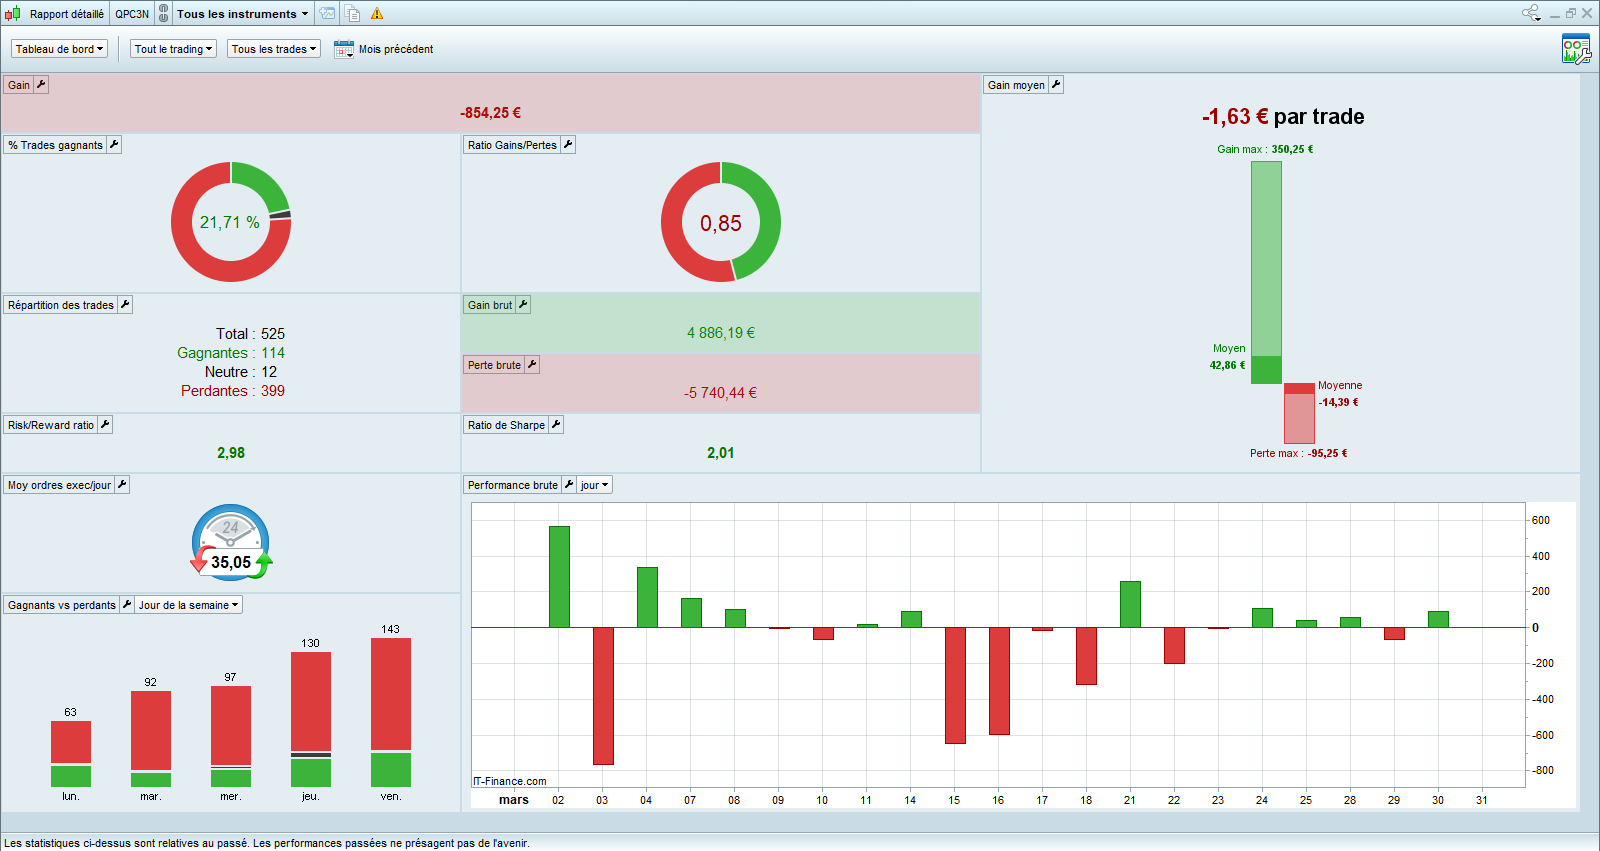Click the green winning segment of the lun. bar
Screen dimensions: 1600x851
pyautogui.click(x=71, y=776)
